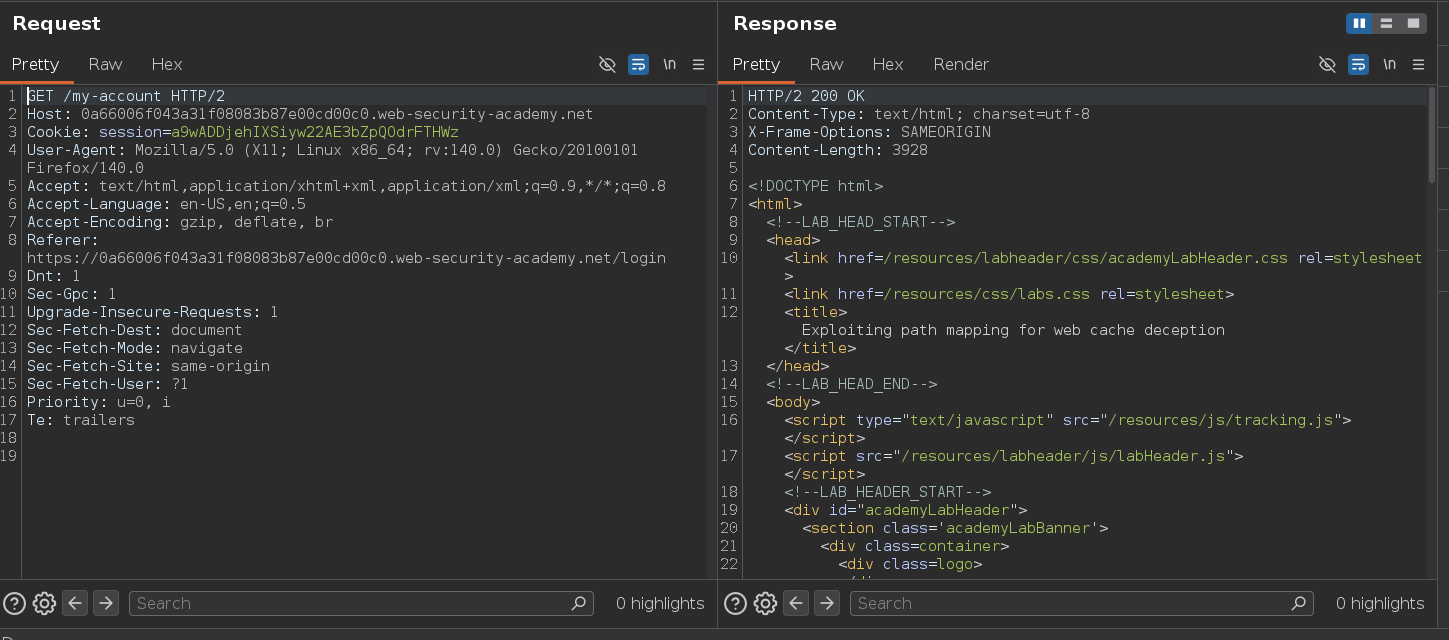Click labs.css stylesheet link in response
The height and width of the screenshot is (640, 1449).
click(1009, 294)
